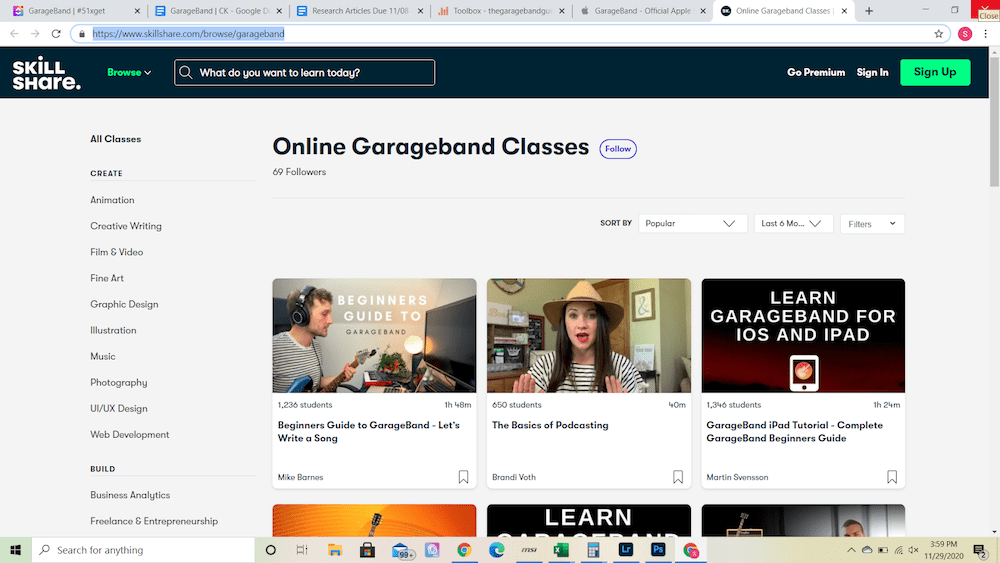Click the browser back arrow
The width and height of the screenshot is (1000, 563).
pos(14,34)
